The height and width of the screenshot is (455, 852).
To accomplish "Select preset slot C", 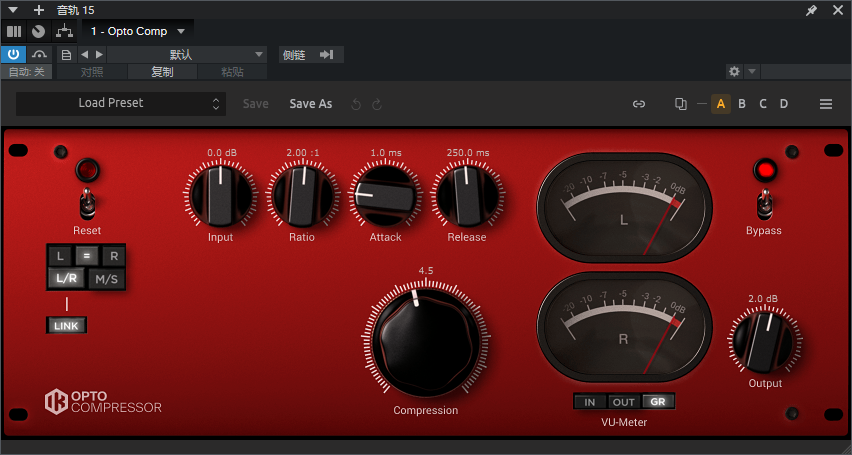I will click(x=763, y=104).
